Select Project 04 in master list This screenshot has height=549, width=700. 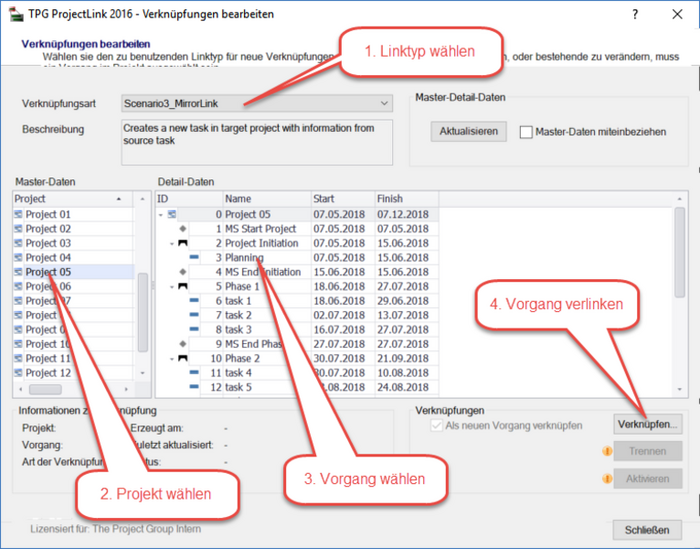[48, 258]
